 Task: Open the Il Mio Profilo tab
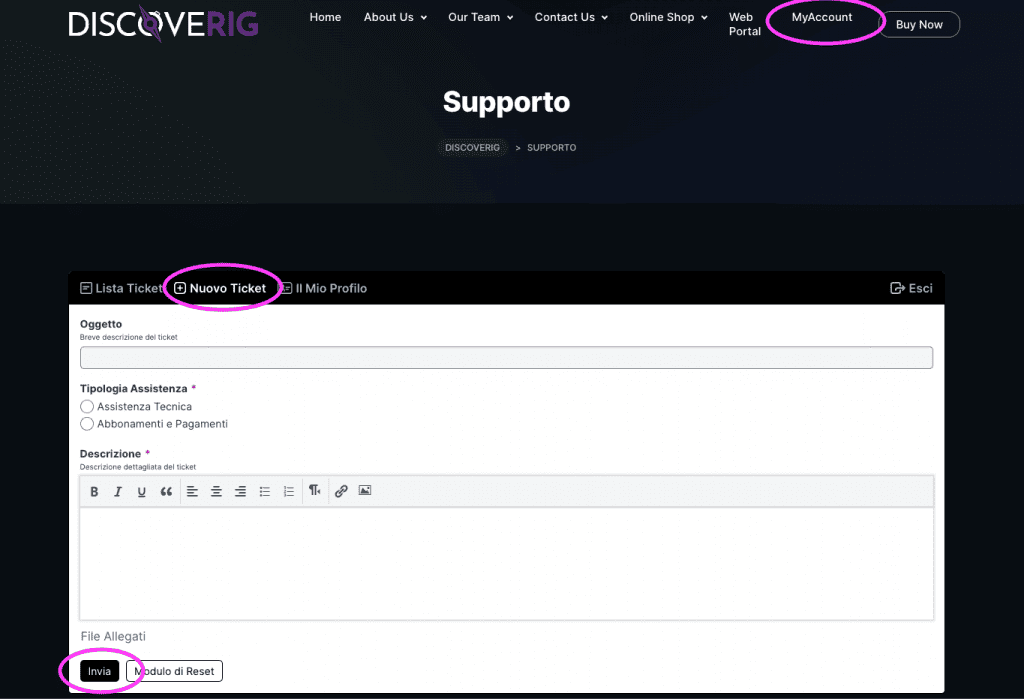click(324, 288)
